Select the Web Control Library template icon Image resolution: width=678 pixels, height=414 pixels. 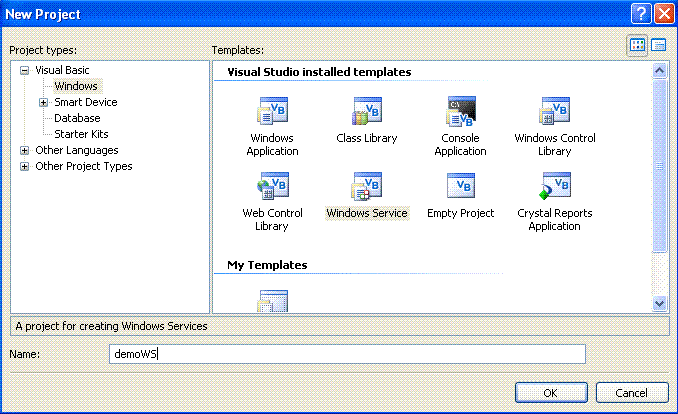[272, 186]
